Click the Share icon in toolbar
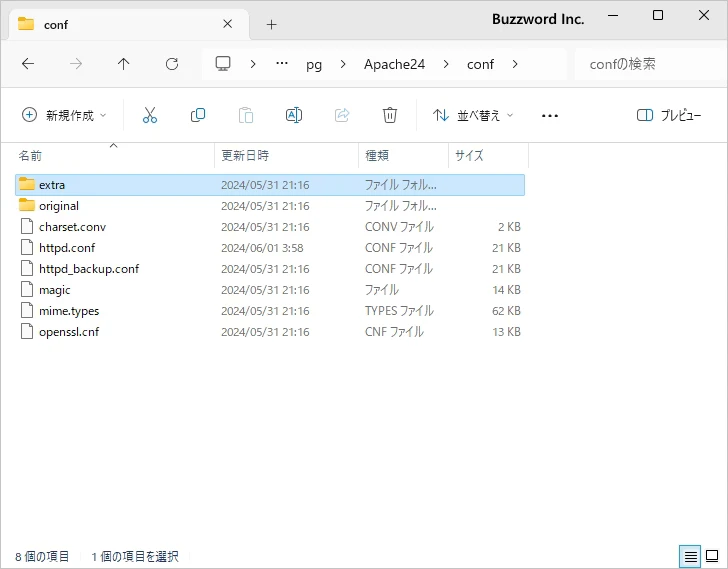 [x=342, y=115]
